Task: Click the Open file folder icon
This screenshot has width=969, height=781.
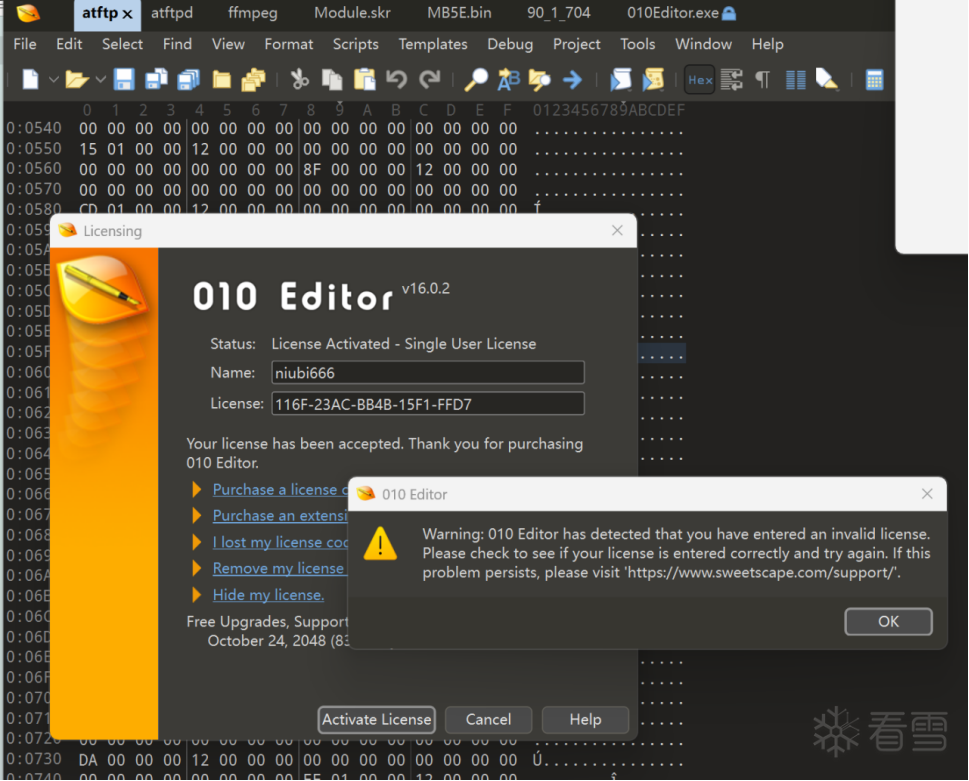Action: [x=77, y=80]
